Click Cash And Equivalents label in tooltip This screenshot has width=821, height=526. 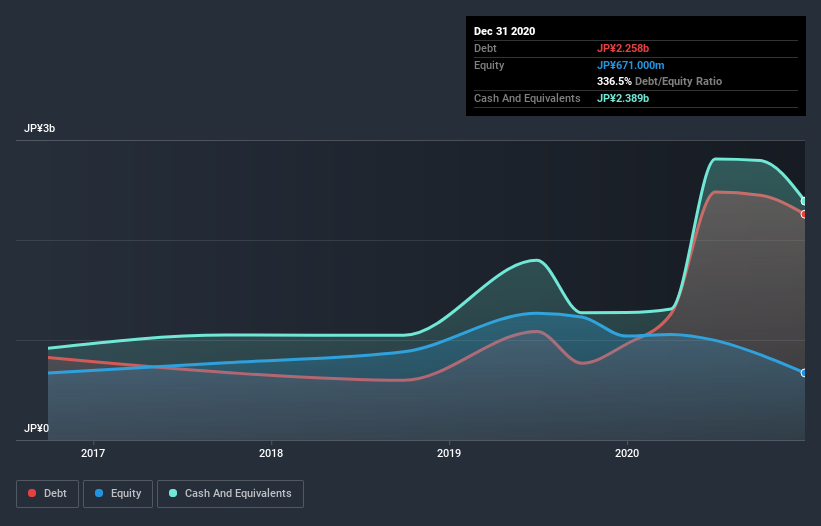point(527,98)
